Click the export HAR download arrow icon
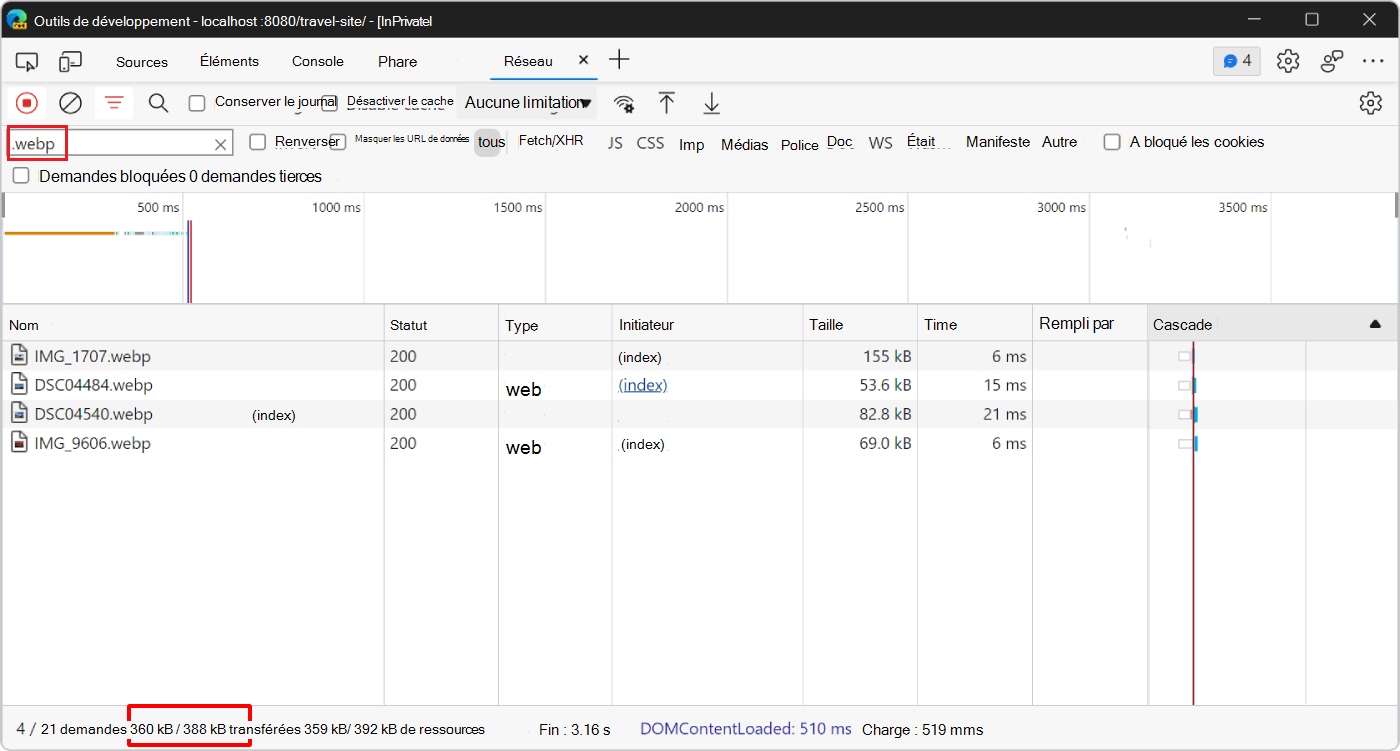This screenshot has width=1400, height=751. 711,103
